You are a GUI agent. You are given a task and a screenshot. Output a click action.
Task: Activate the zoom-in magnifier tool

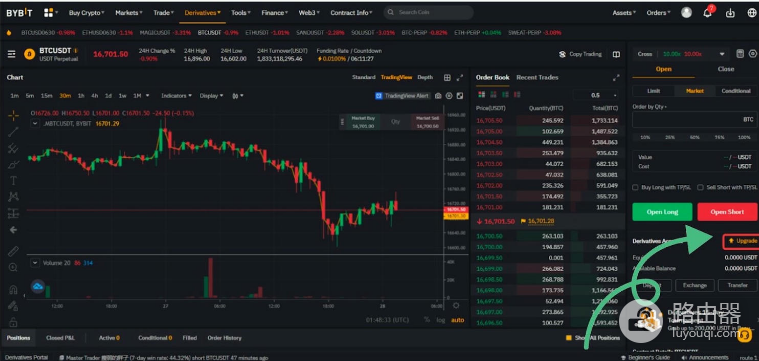13,267
